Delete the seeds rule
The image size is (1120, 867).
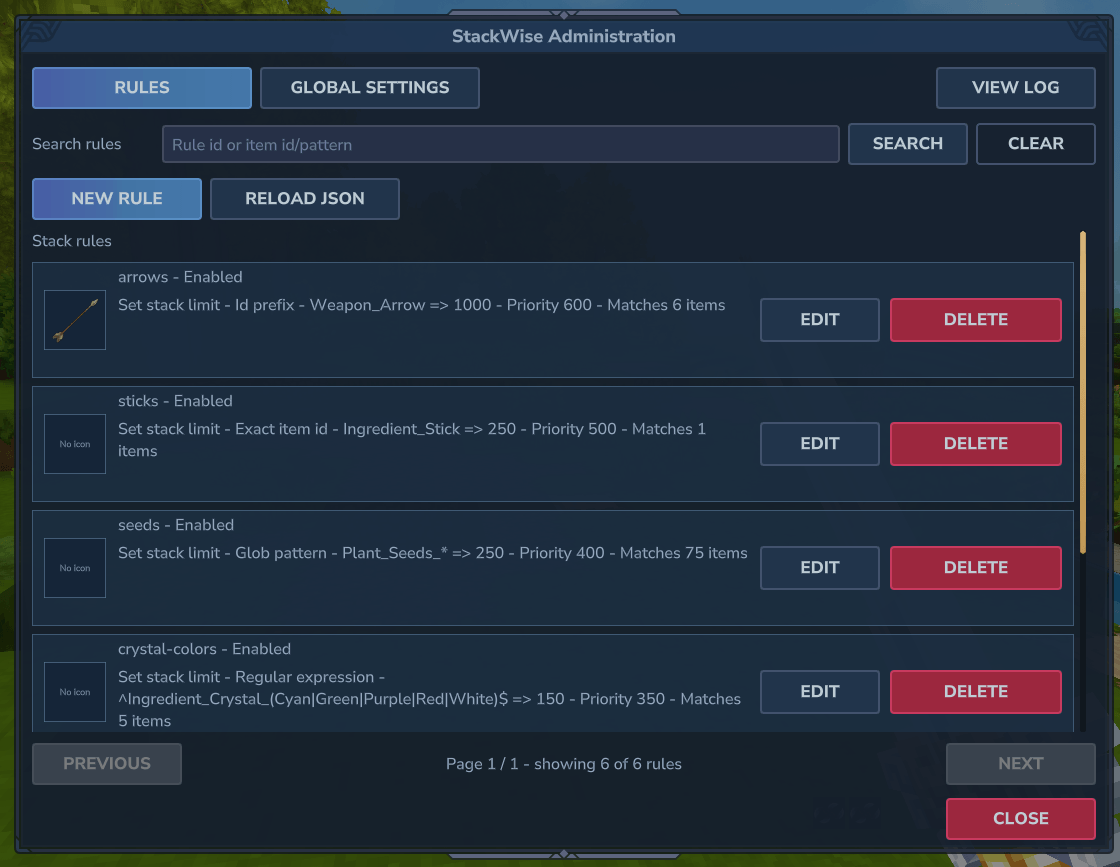click(x=975, y=568)
